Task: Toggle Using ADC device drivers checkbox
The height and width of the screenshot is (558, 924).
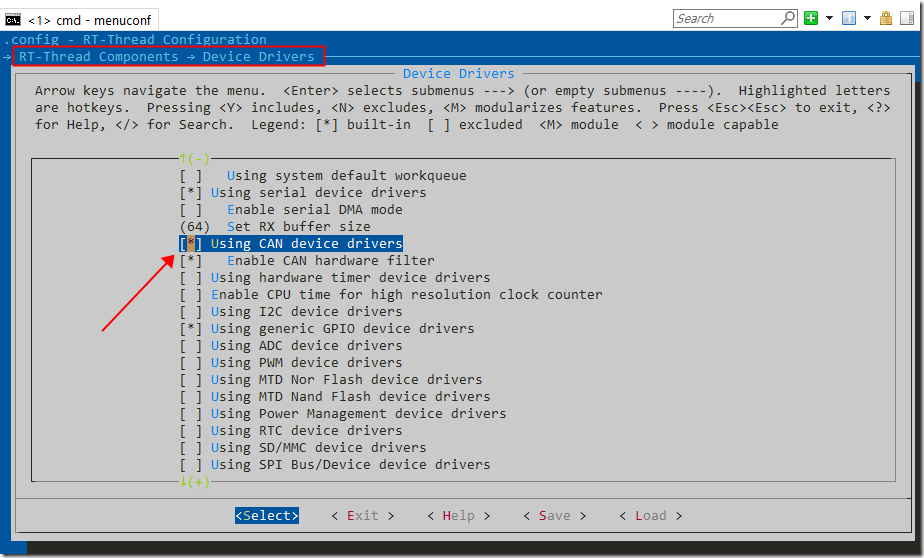Action: coord(190,346)
